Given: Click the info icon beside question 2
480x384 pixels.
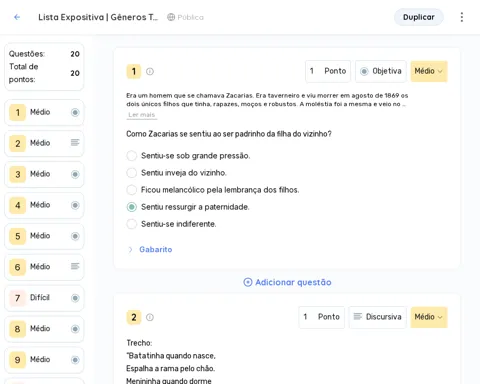Looking at the screenshot, I should click(x=150, y=317).
